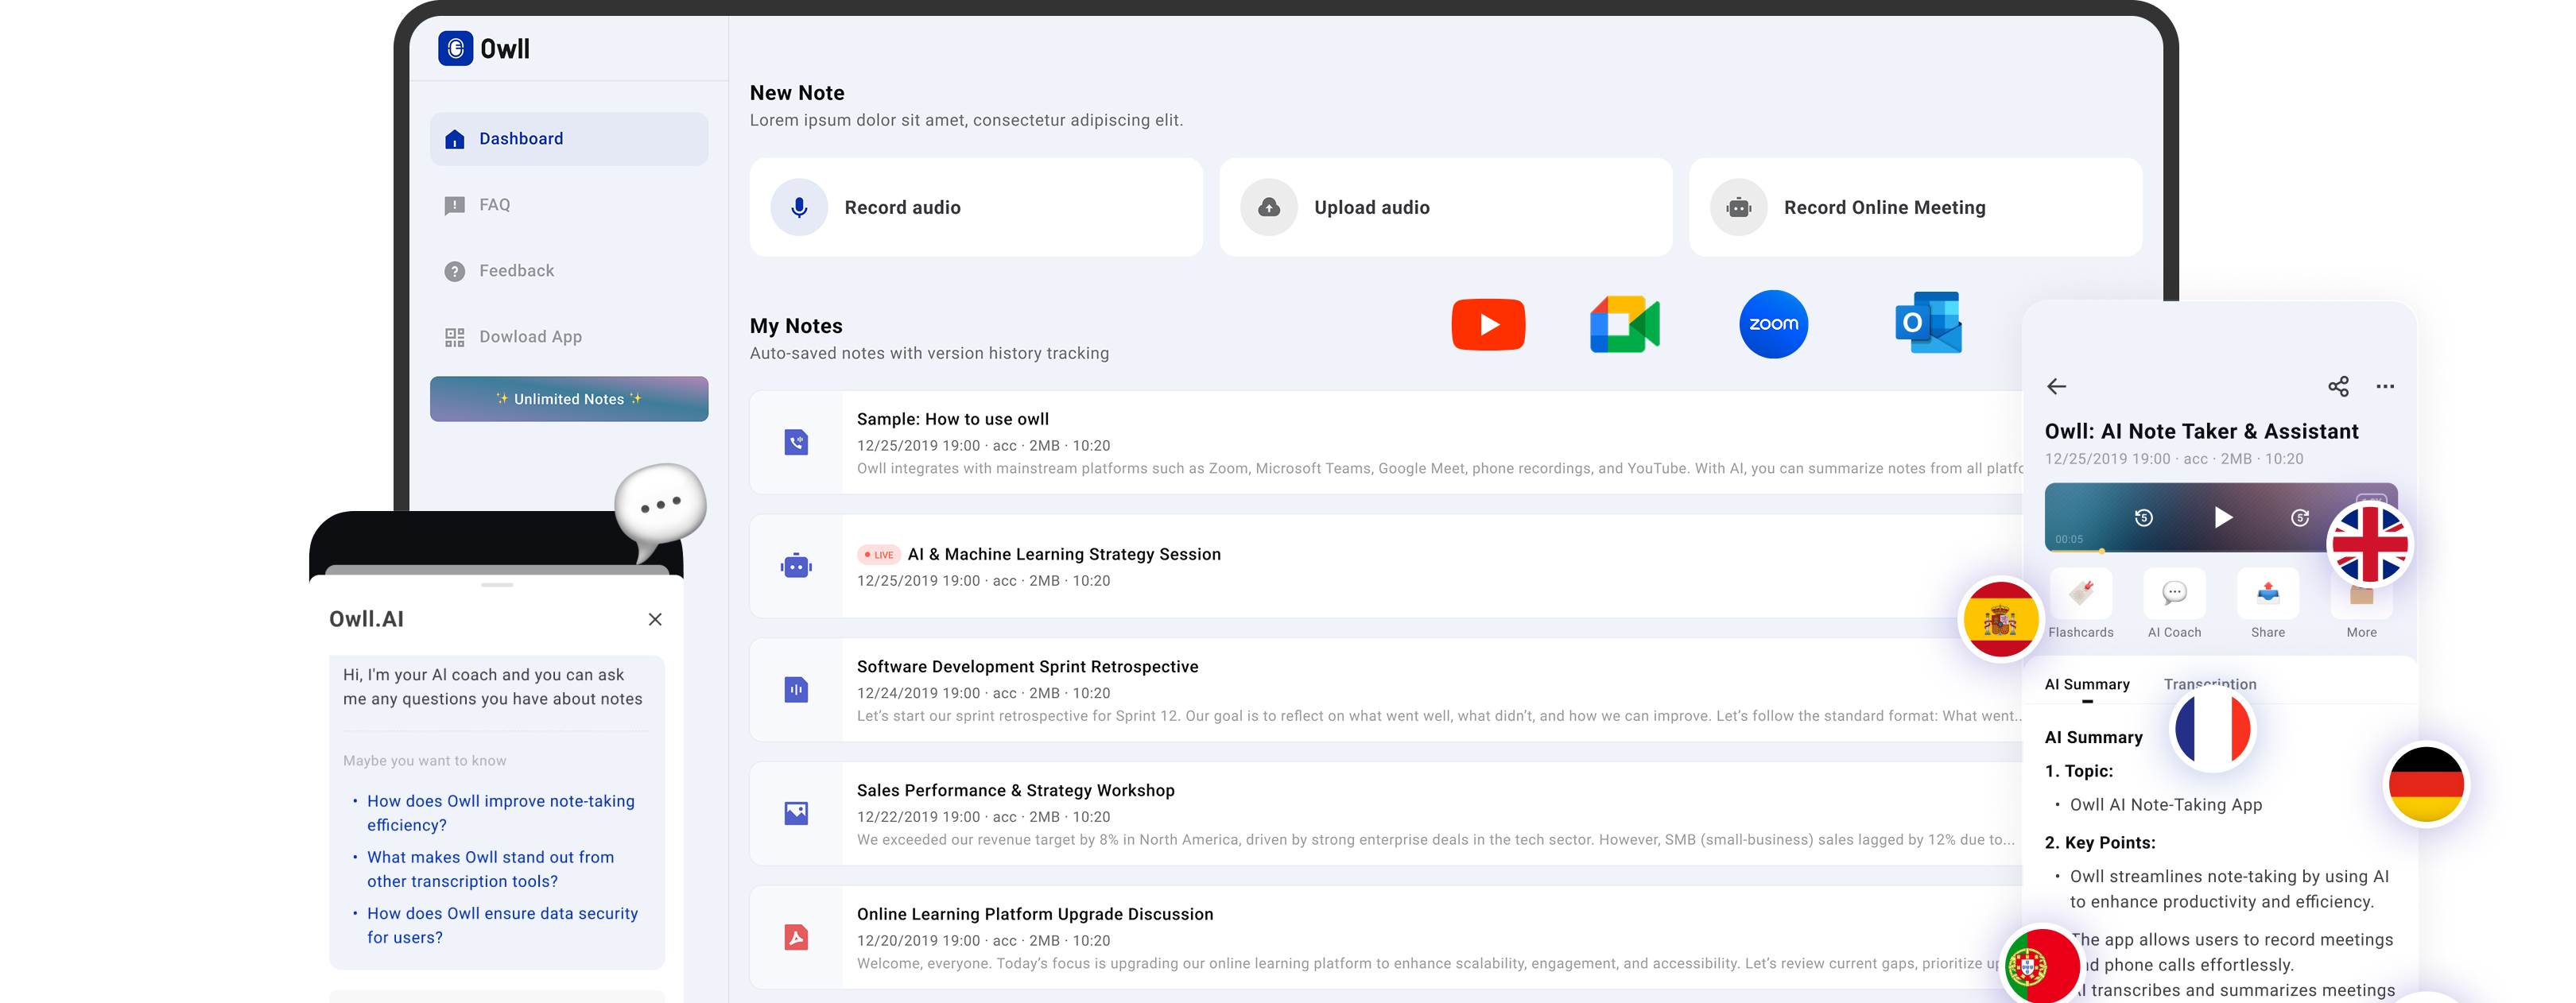
Task: Click the robot icon on Record Online Meeting
Action: click(x=1739, y=207)
